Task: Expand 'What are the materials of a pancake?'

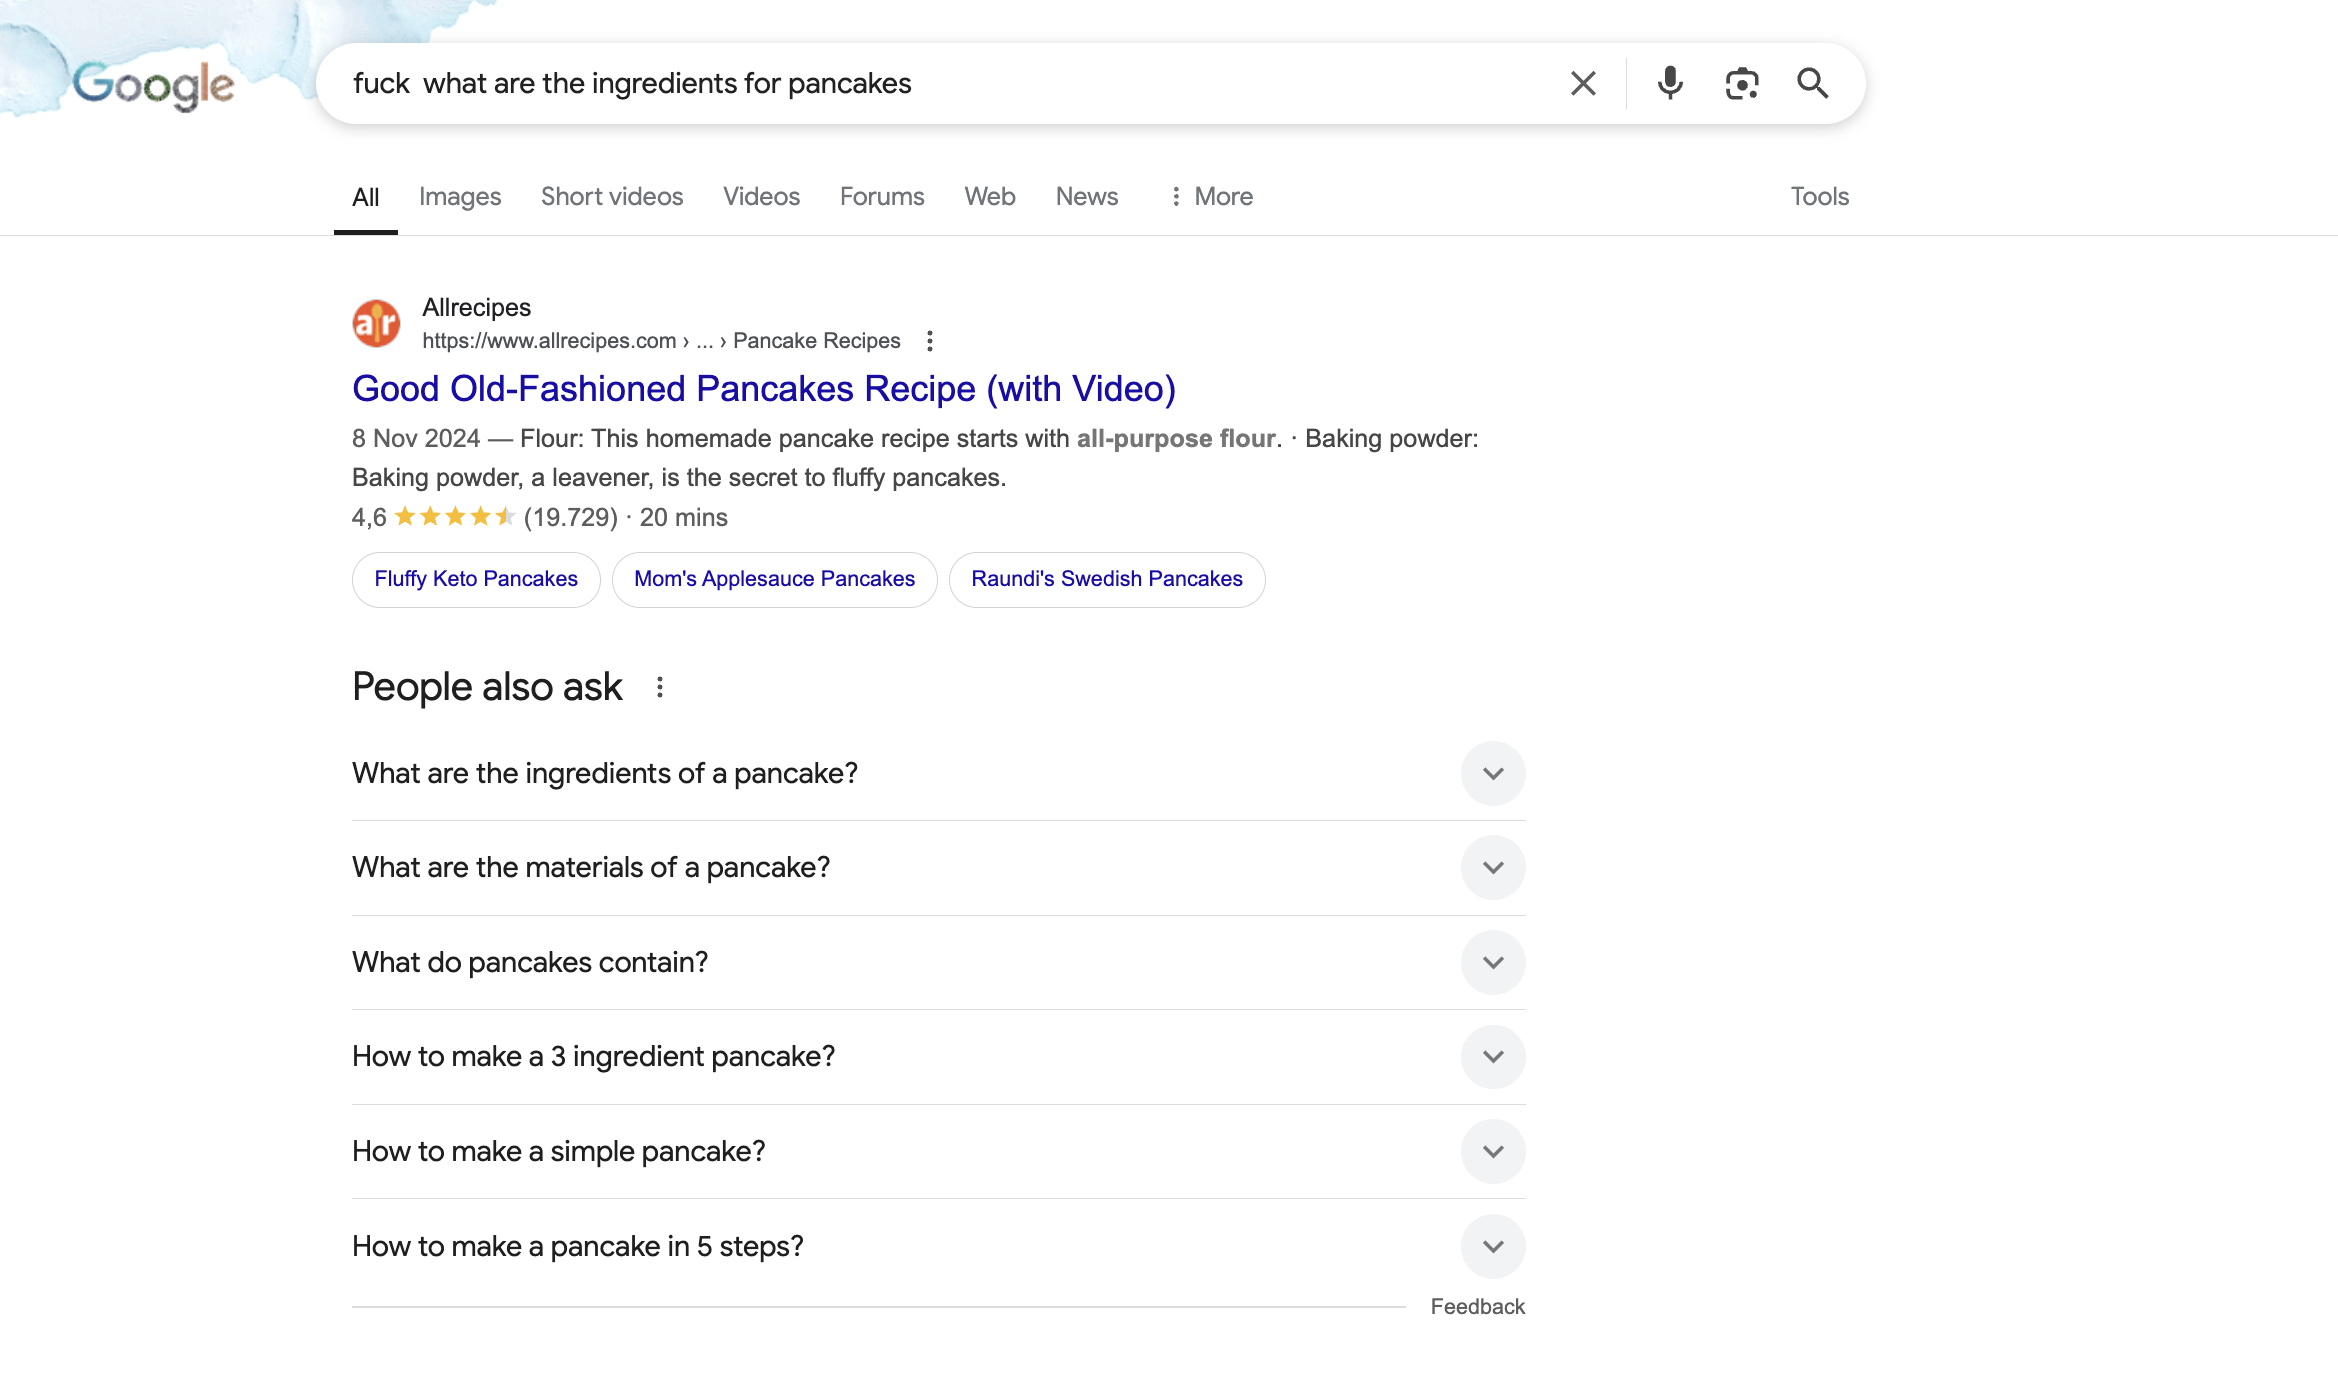Action: [938, 867]
